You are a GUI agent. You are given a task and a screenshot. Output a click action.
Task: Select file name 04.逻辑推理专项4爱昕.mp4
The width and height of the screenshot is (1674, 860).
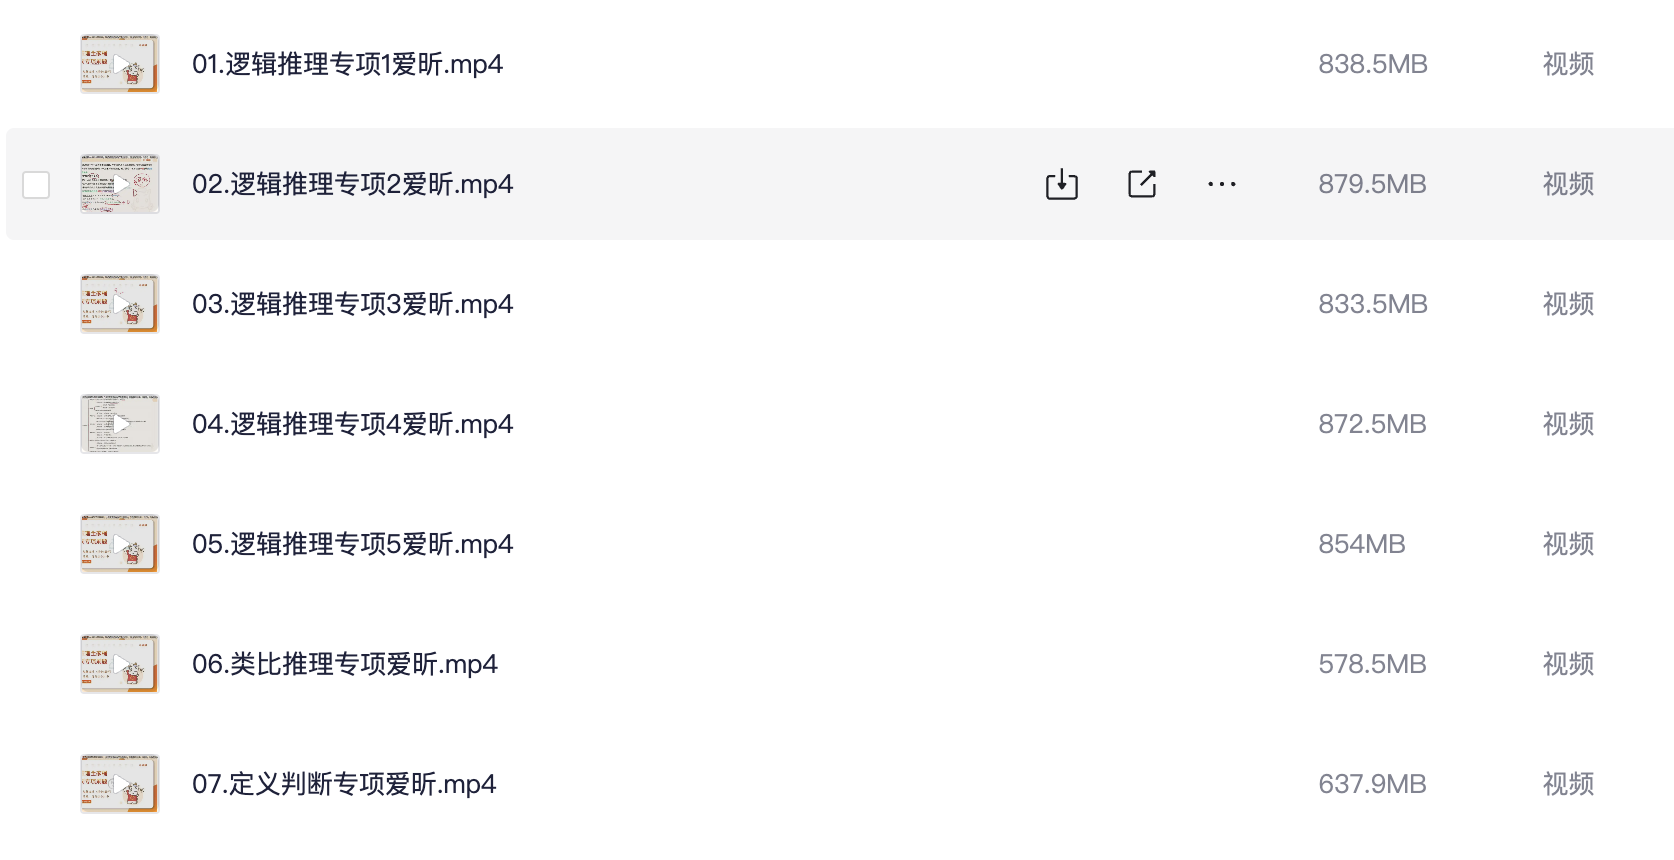[352, 424]
